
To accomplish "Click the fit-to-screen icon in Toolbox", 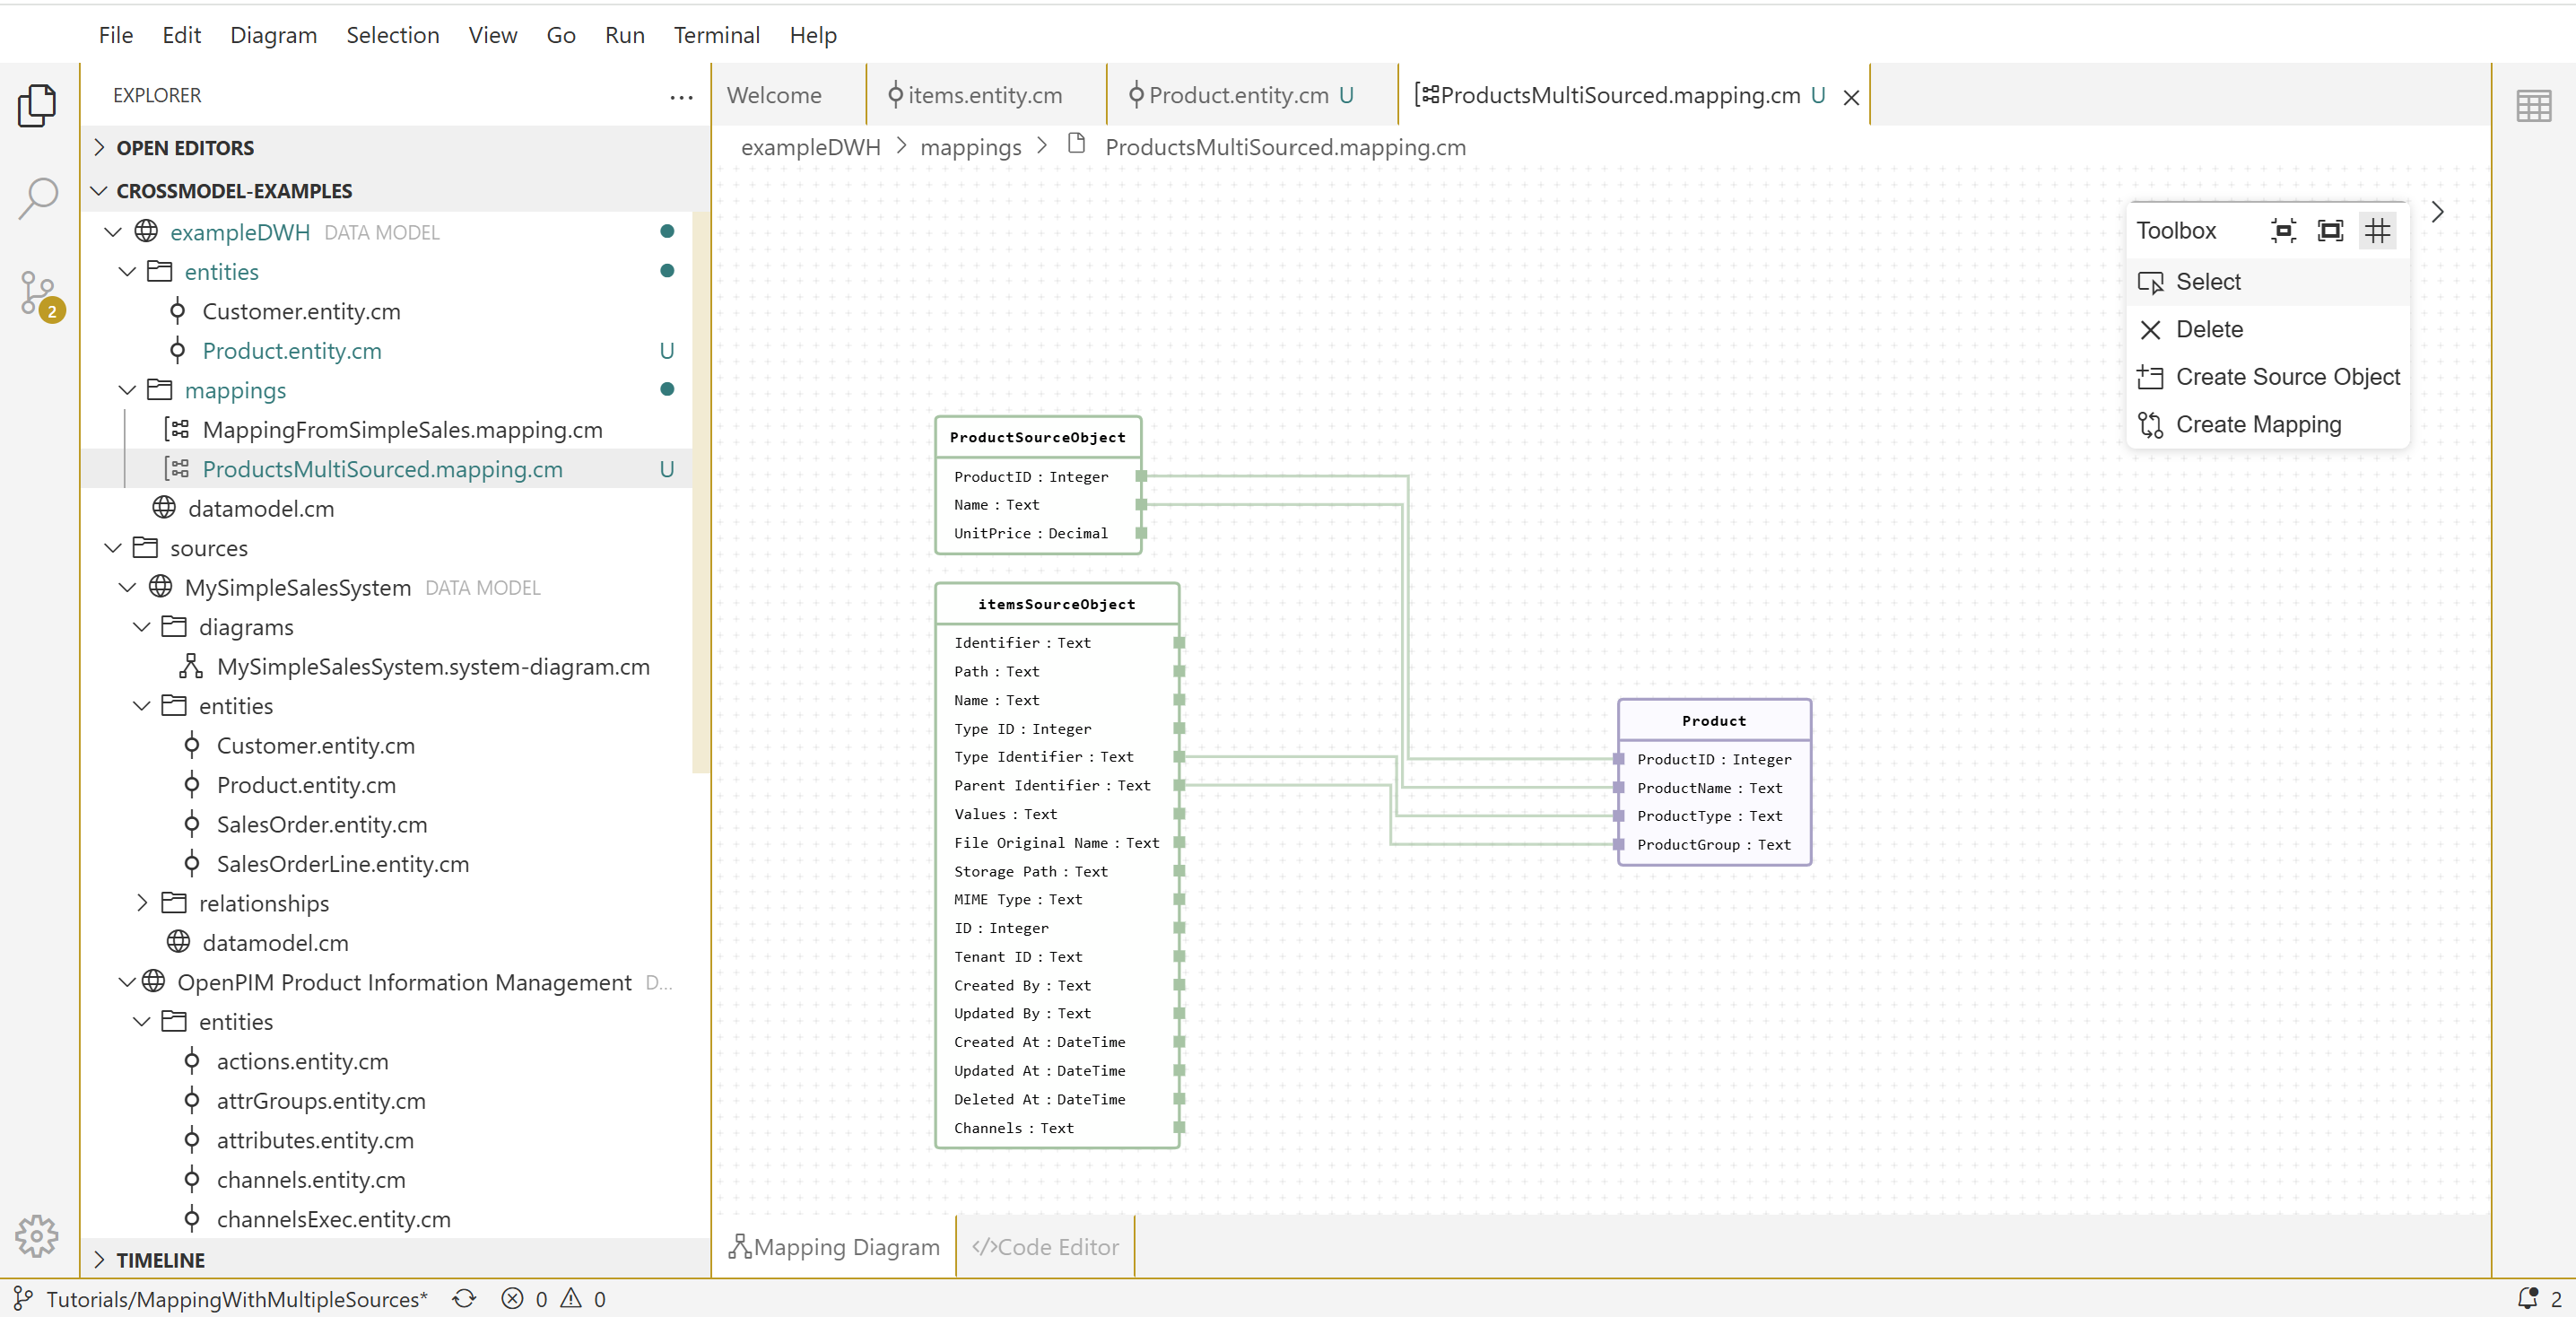I will 2330,231.
